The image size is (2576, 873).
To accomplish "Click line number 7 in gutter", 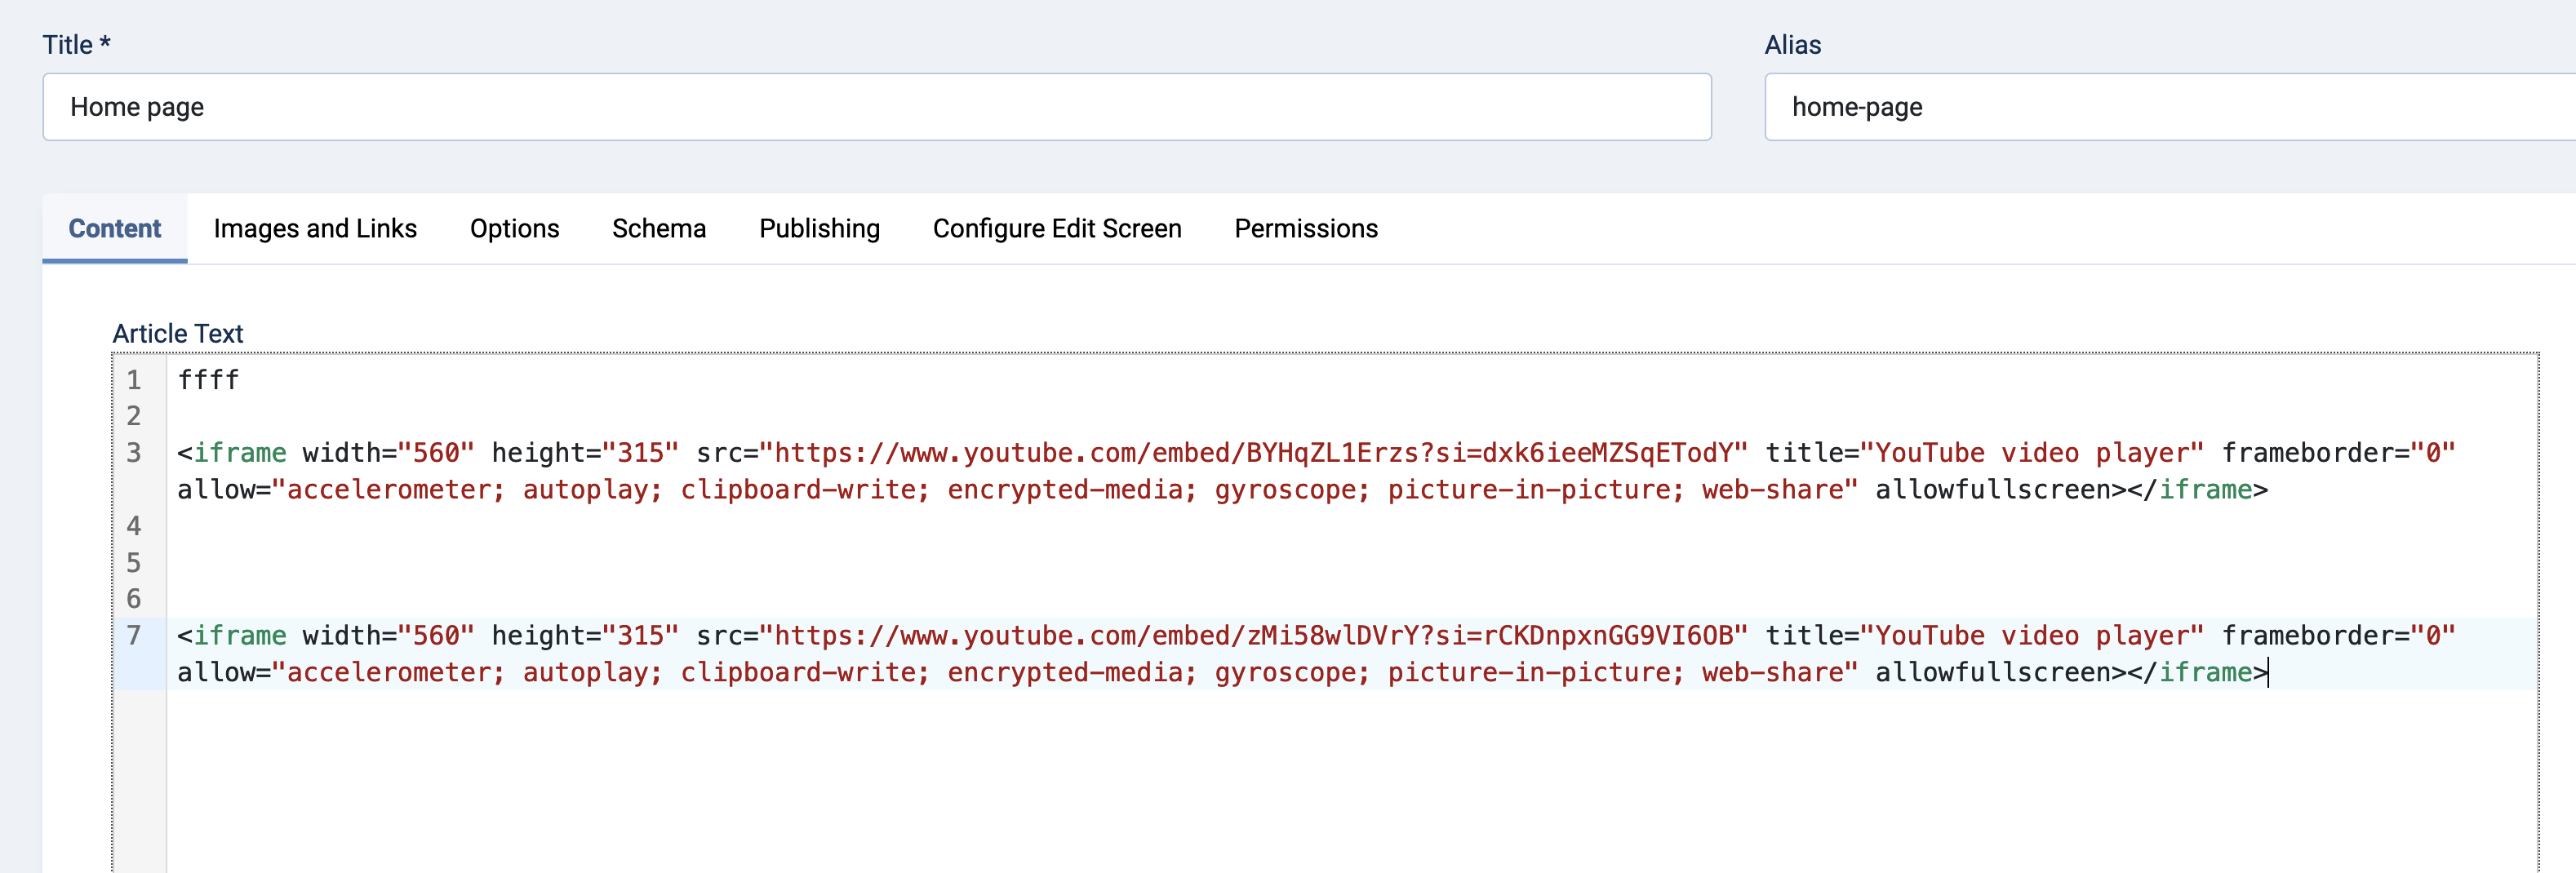I will point(134,636).
